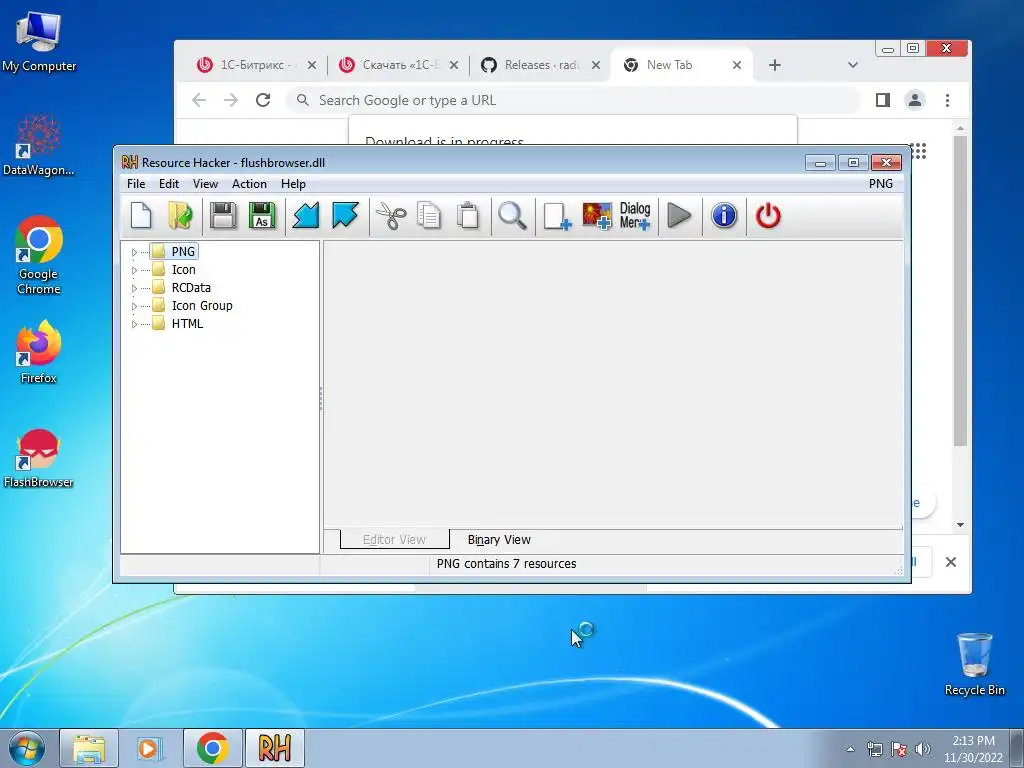Open the View menu

coord(205,184)
